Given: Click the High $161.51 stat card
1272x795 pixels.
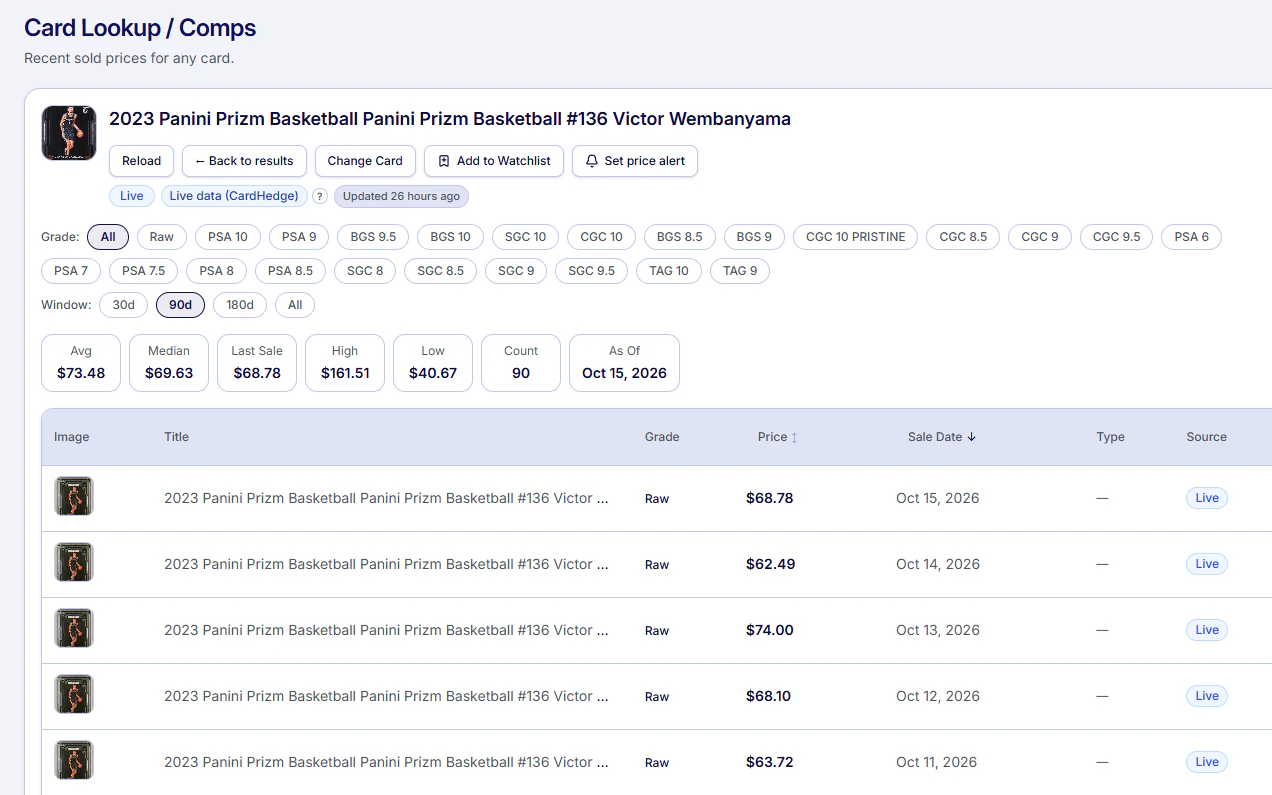Looking at the screenshot, I should pos(345,363).
